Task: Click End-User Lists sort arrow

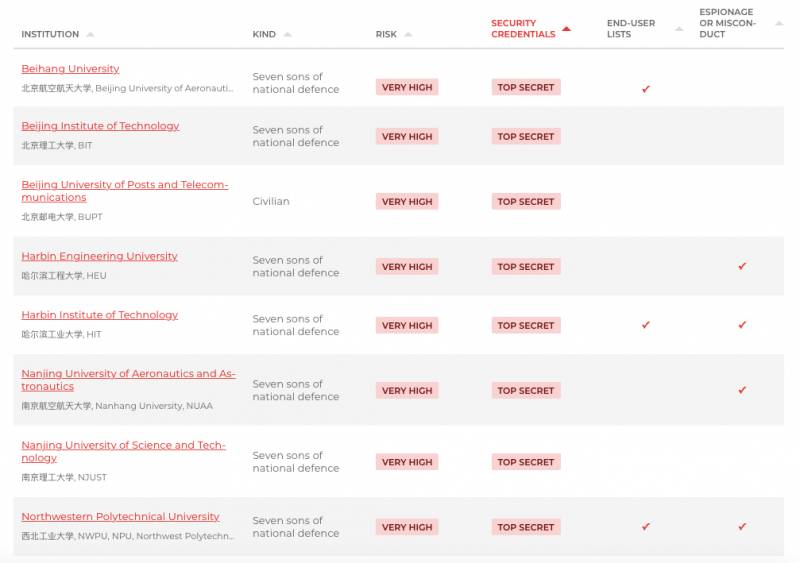Action: click(x=679, y=29)
